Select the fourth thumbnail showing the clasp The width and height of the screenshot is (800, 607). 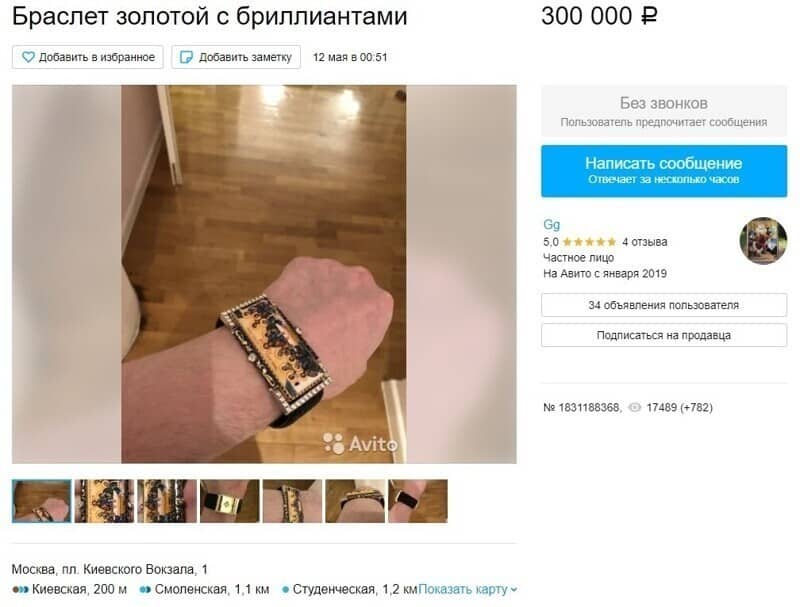230,501
